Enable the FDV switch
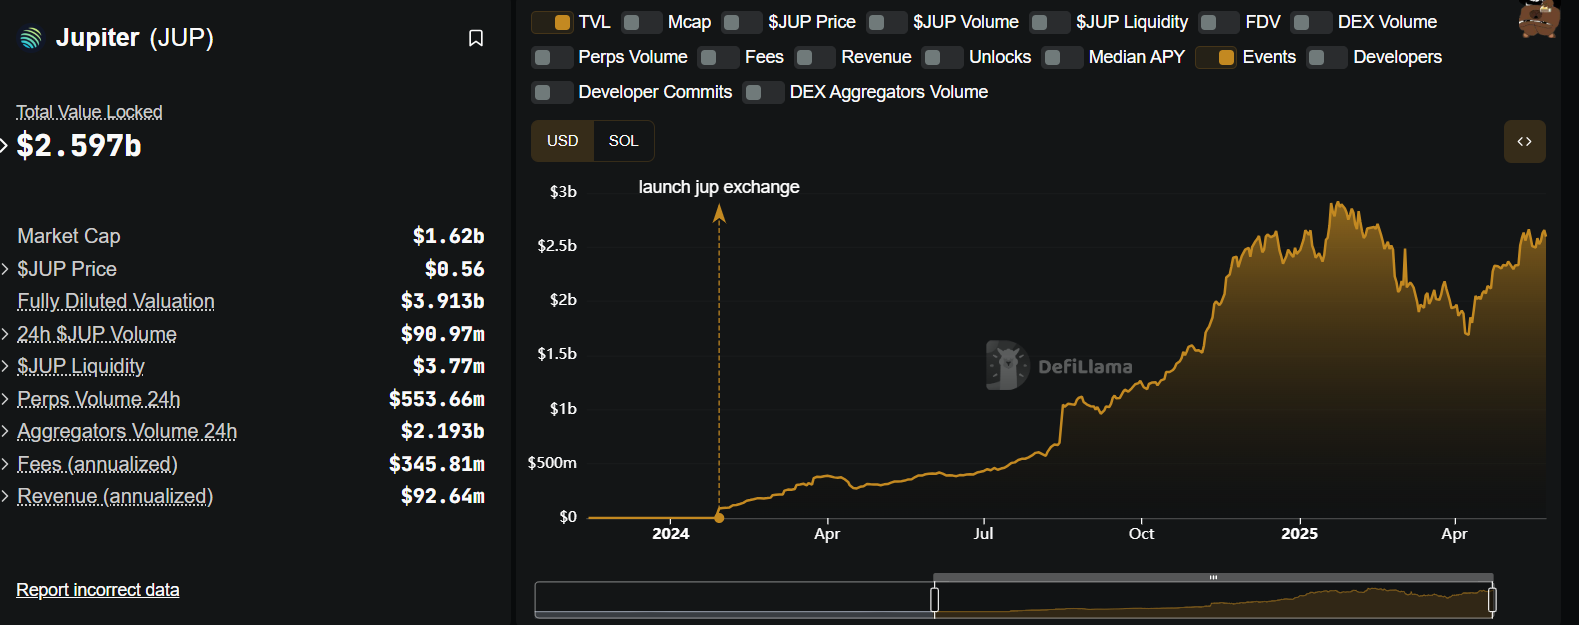This screenshot has height=625, width=1579. pyautogui.click(x=1219, y=22)
